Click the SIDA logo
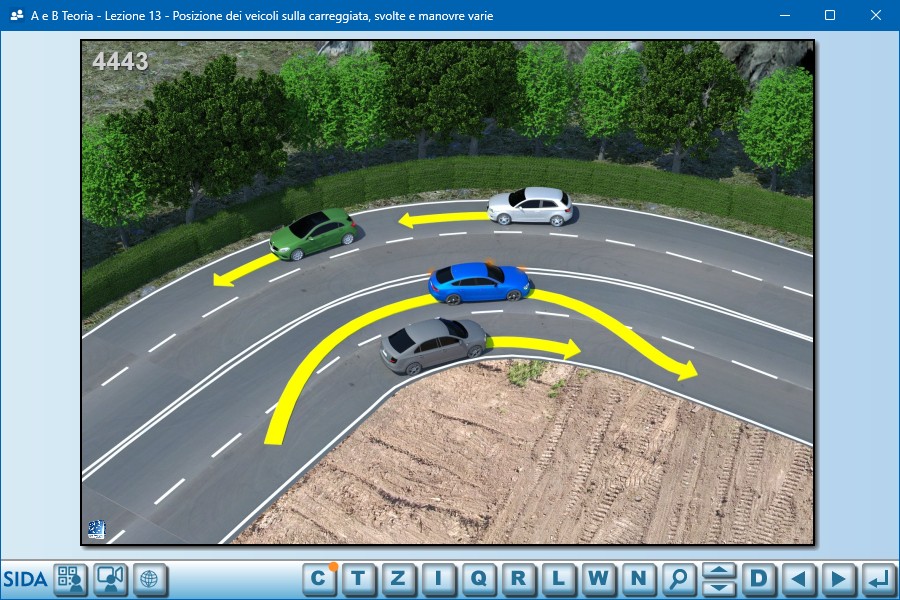 tap(25, 579)
